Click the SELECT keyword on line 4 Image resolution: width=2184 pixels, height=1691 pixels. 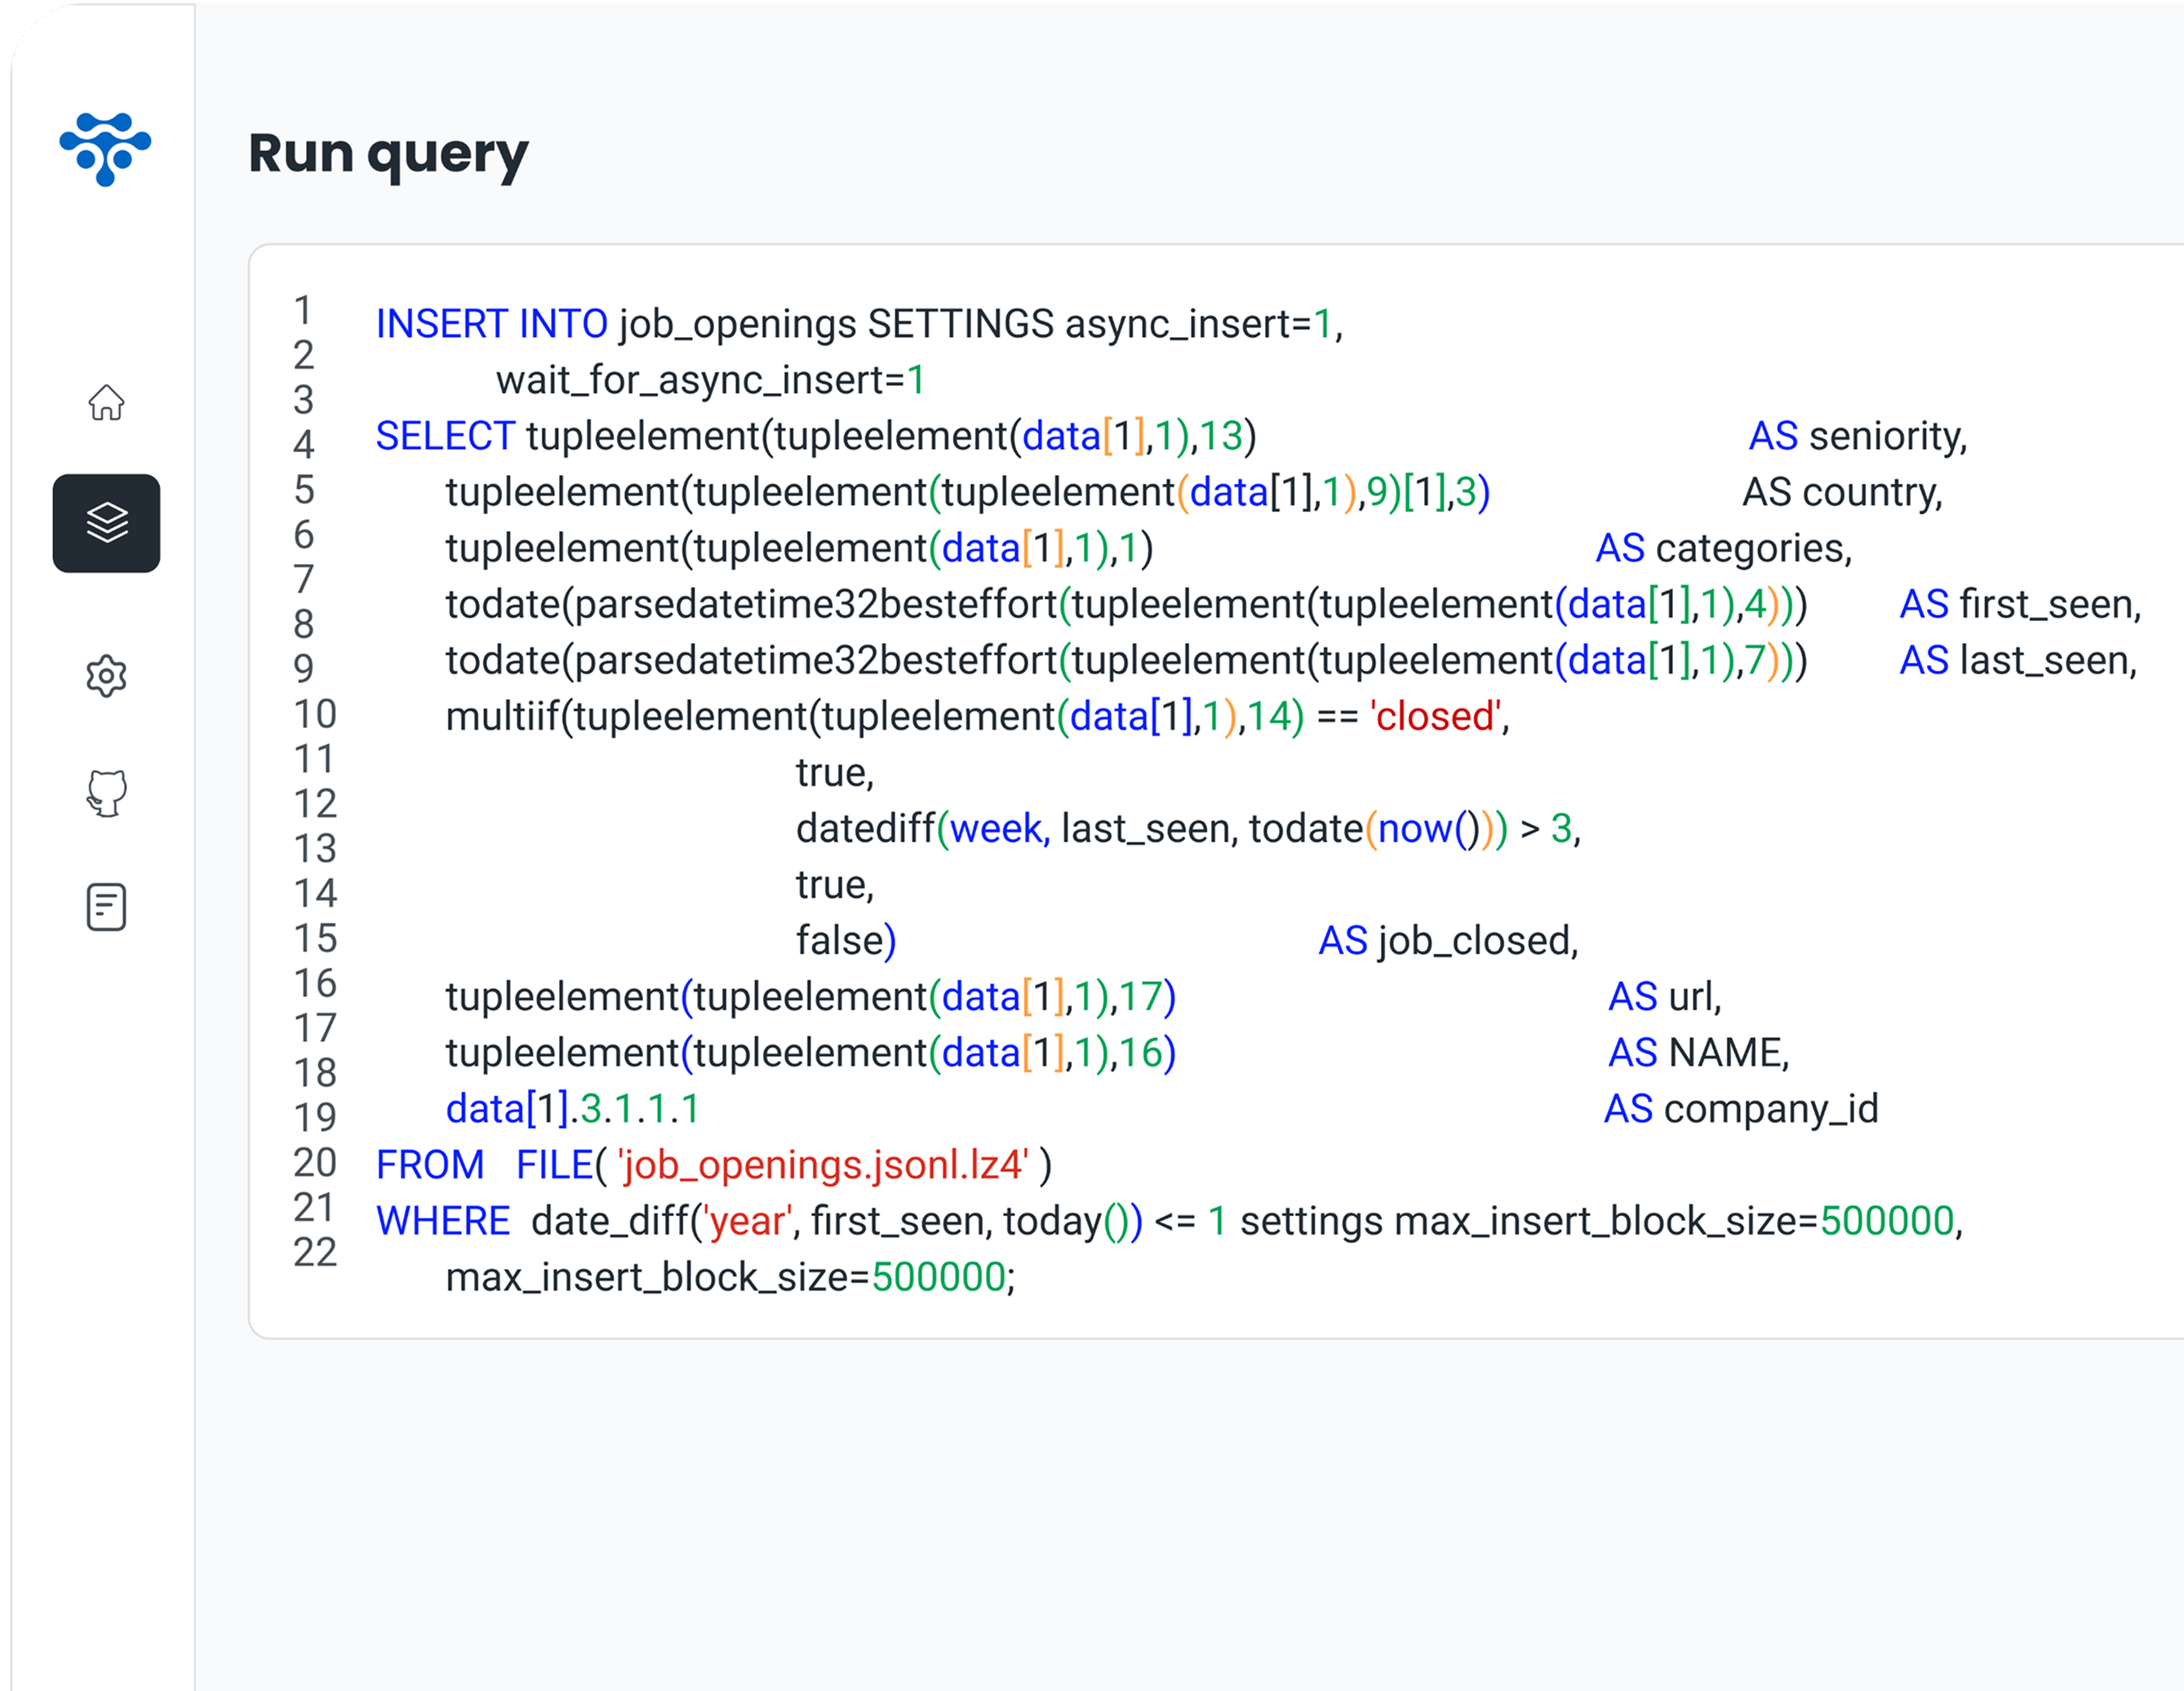(x=444, y=436)
